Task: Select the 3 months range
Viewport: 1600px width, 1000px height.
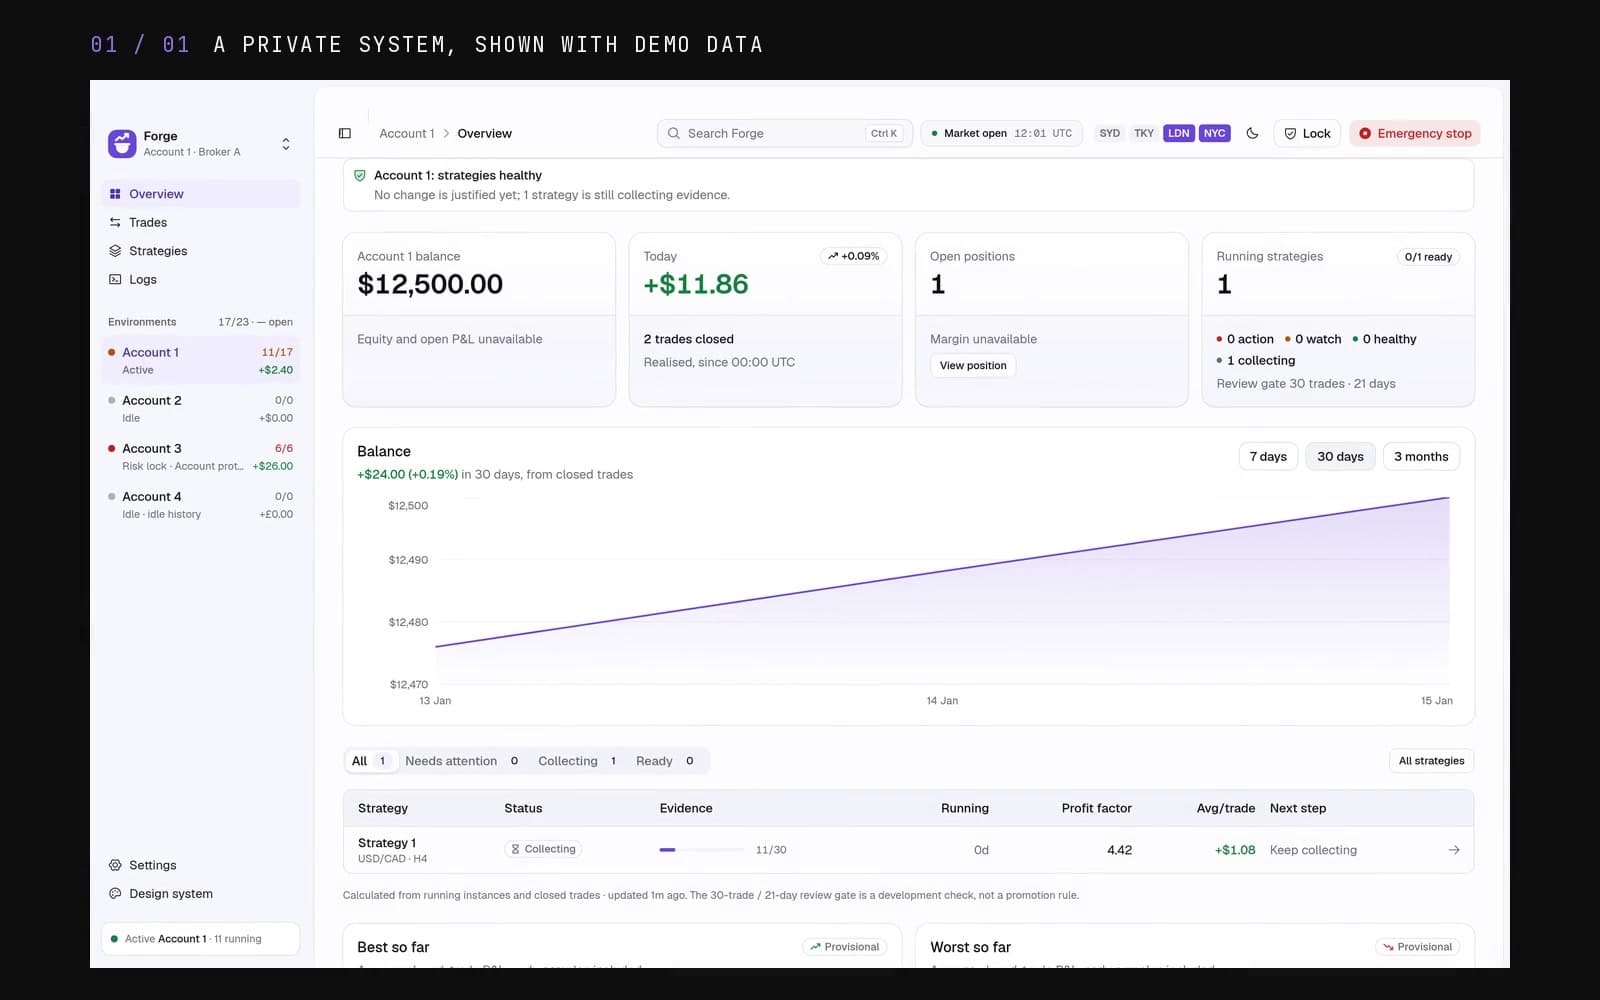Action: click(1421, 457)
